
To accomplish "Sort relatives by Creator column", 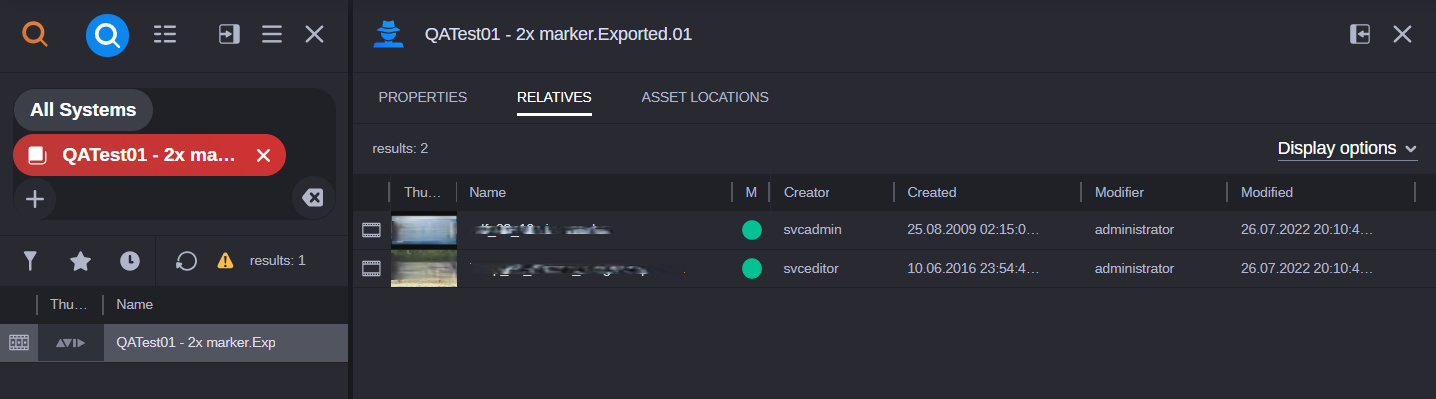I will pos(807,192).
